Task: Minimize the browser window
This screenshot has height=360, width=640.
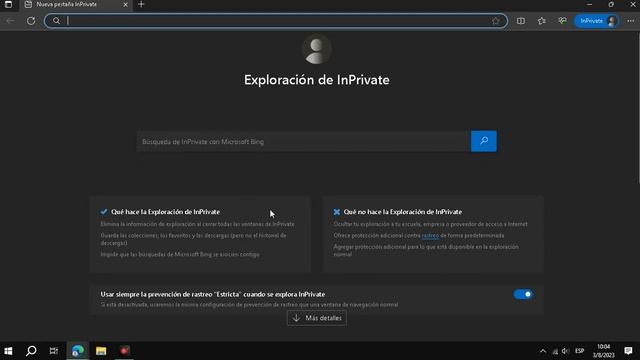Action: pos(589,4)
